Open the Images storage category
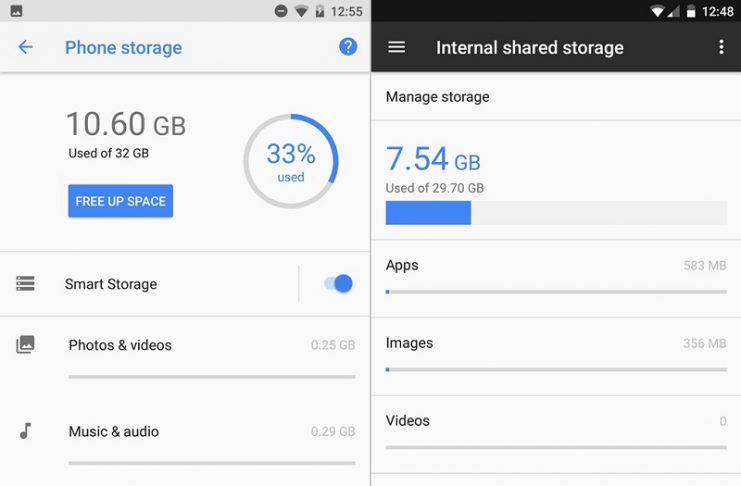The height and width of the screenshot is (486, 741). [555, 354]
